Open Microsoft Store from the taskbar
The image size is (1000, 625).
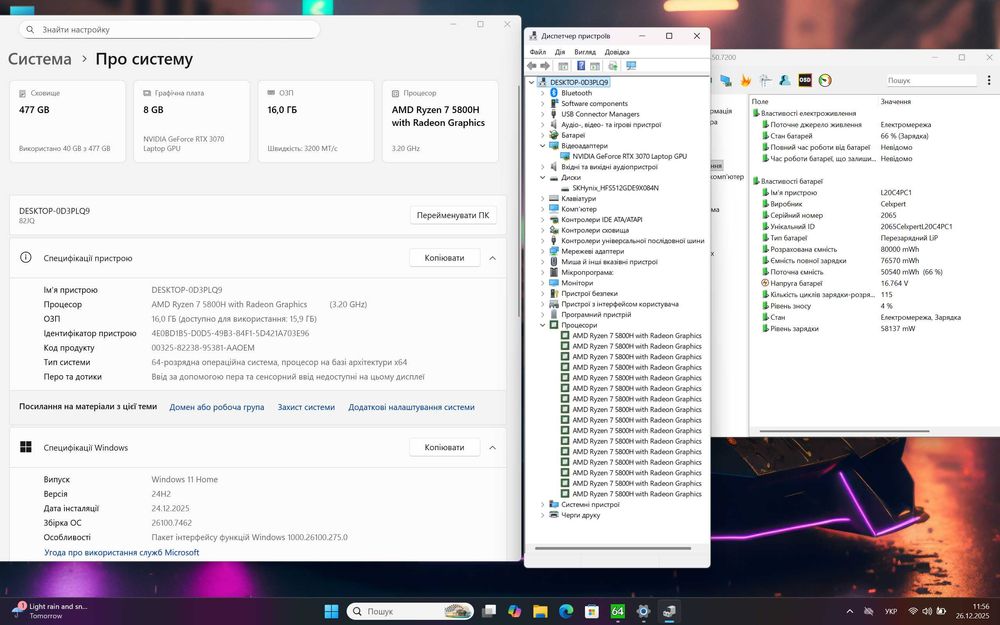pos(592,611)
